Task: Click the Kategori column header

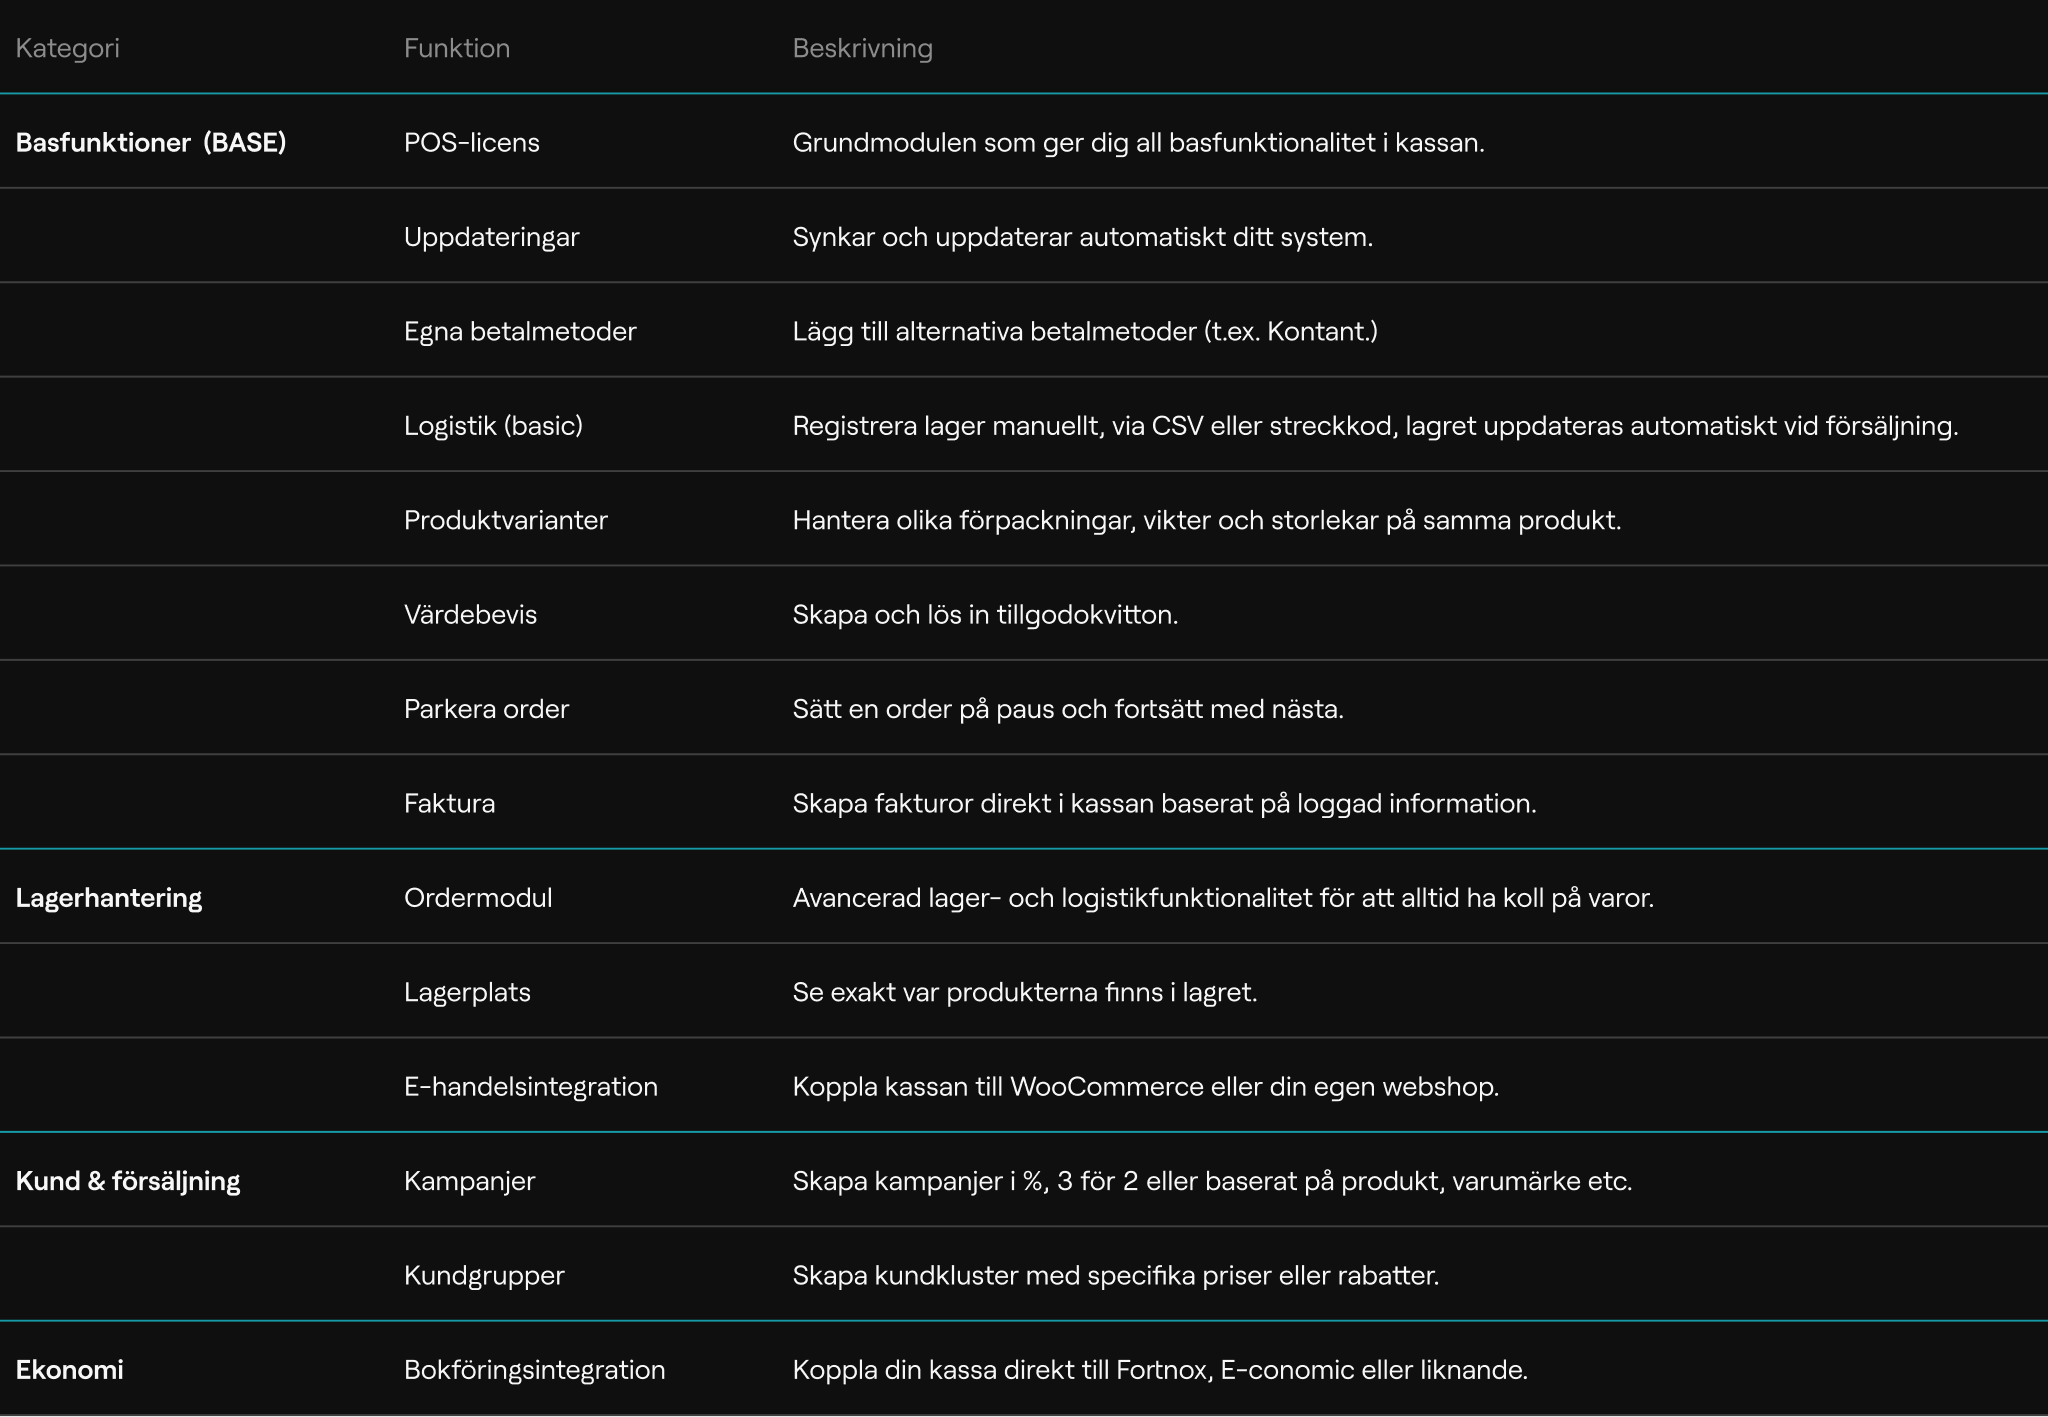Action: [x=67, y=48]
